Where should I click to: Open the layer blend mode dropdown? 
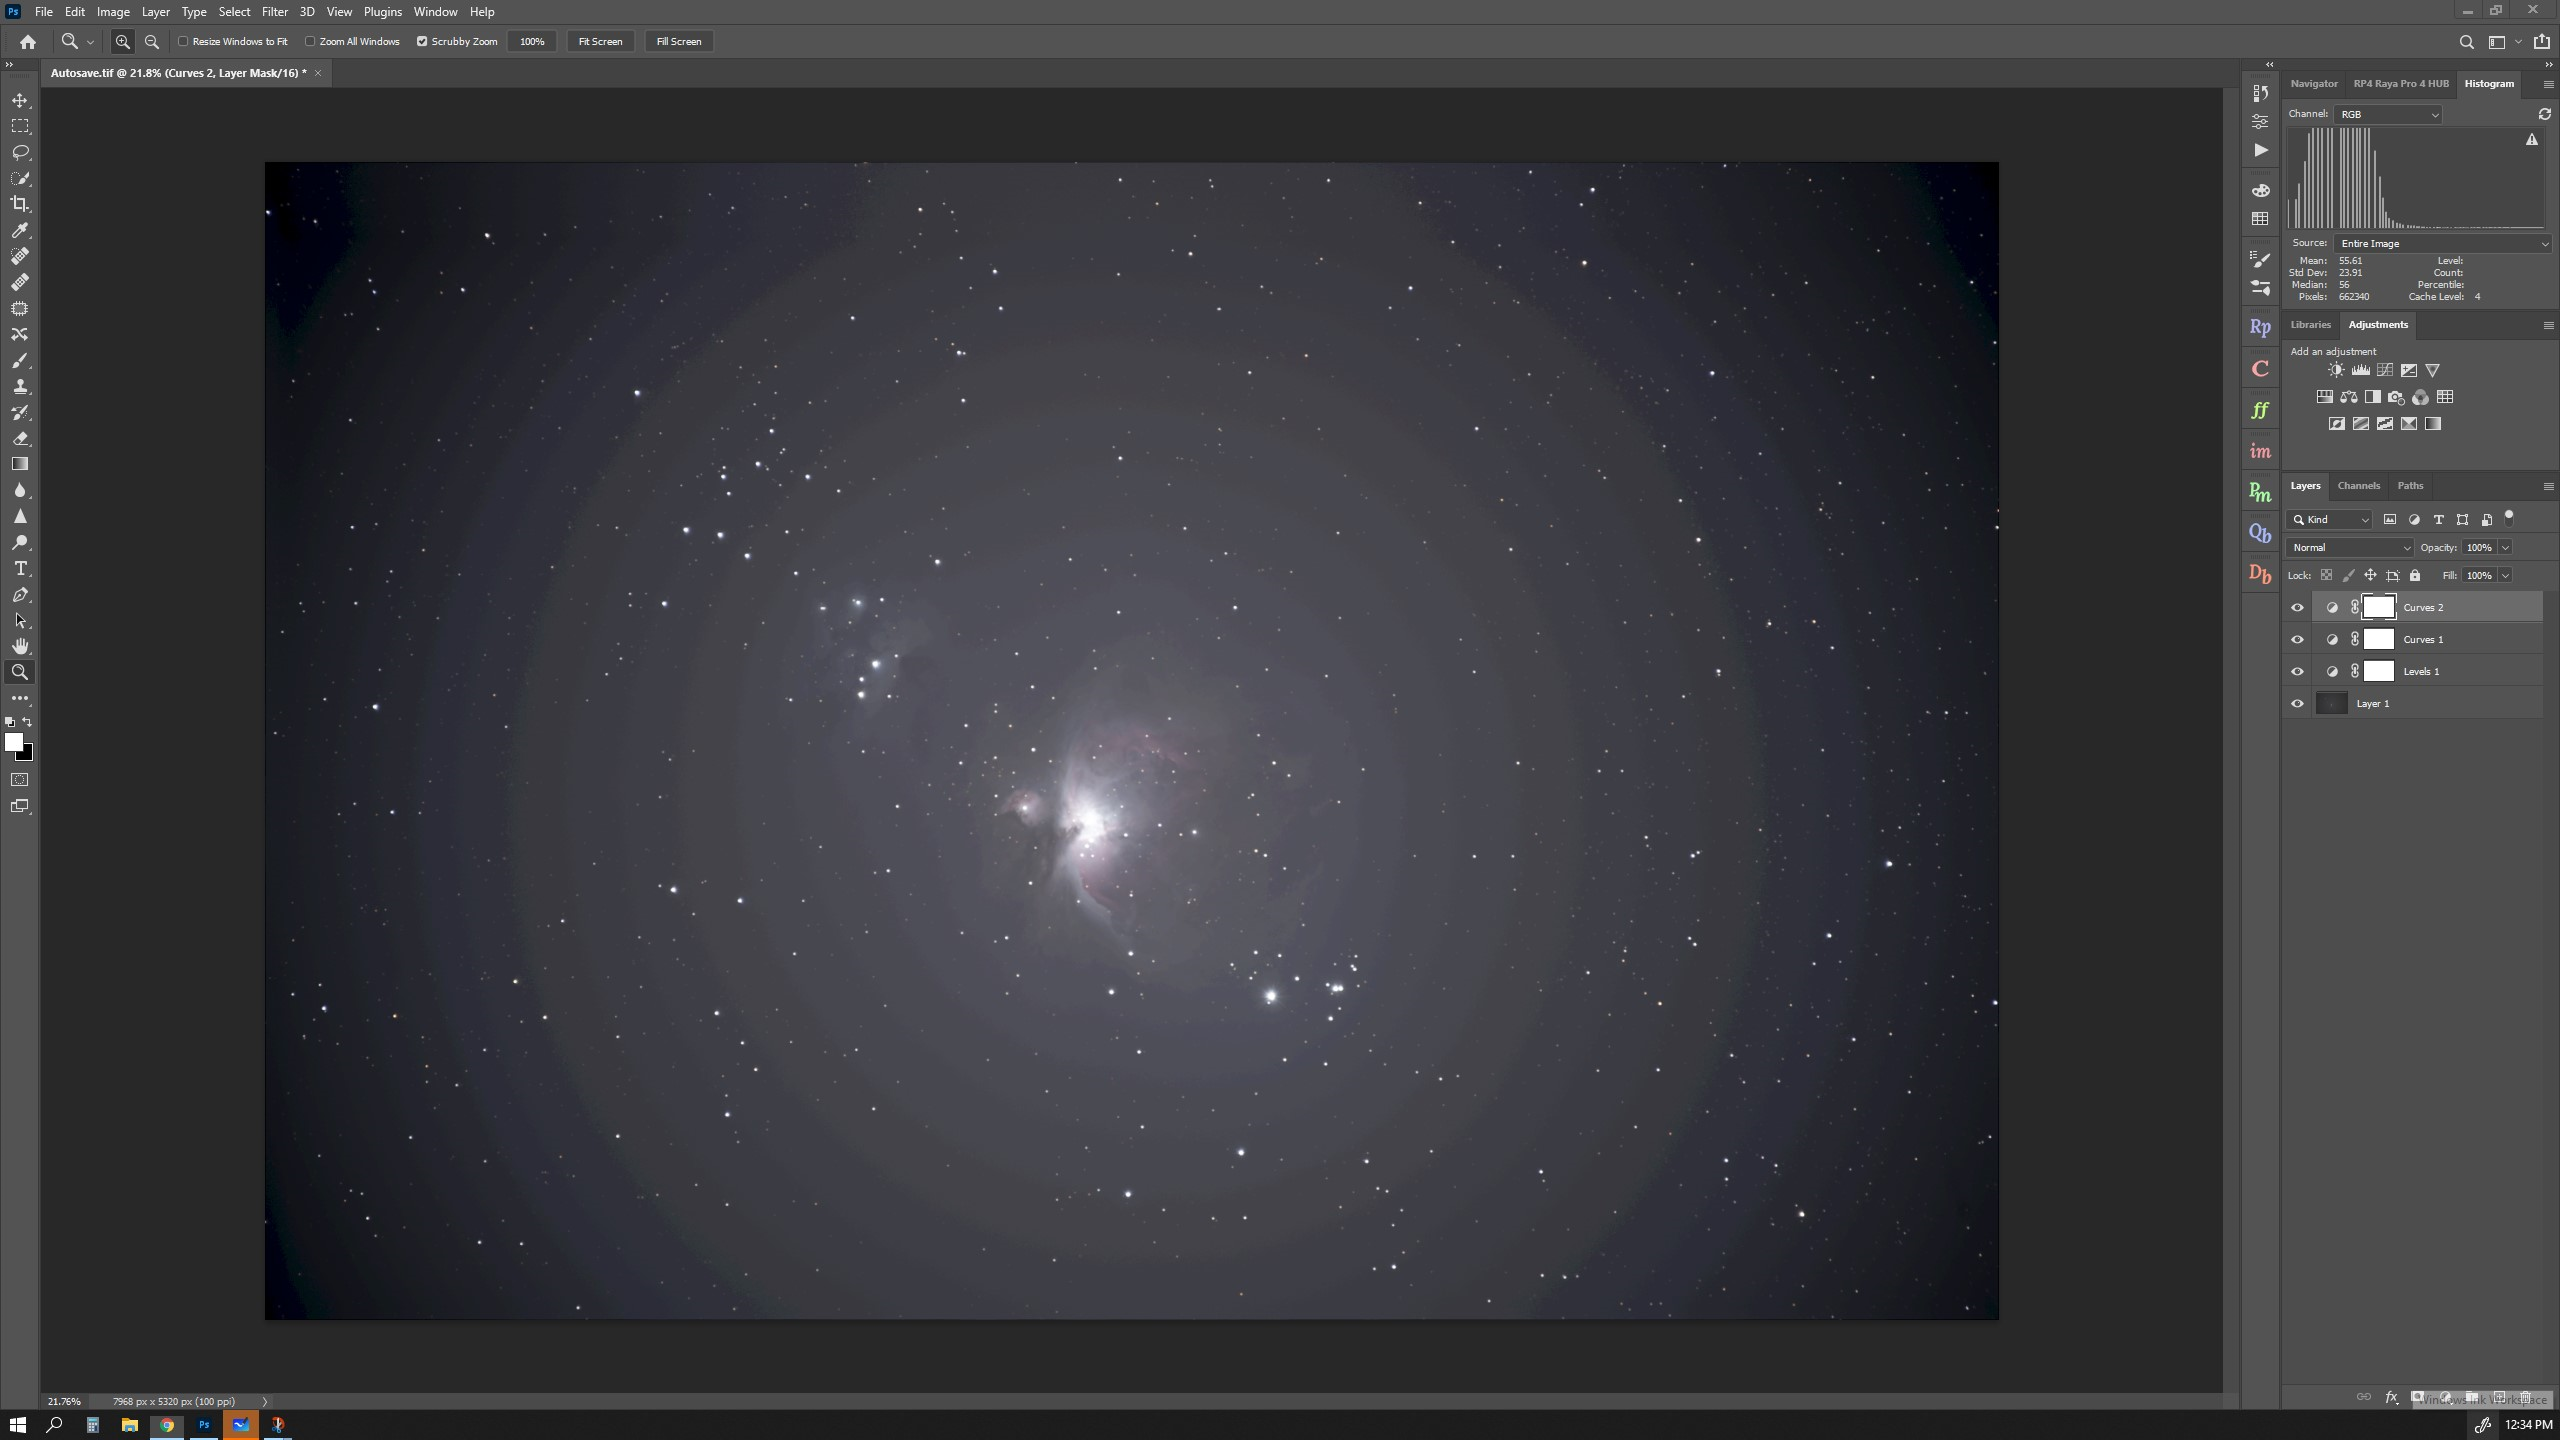point(2348,547)
